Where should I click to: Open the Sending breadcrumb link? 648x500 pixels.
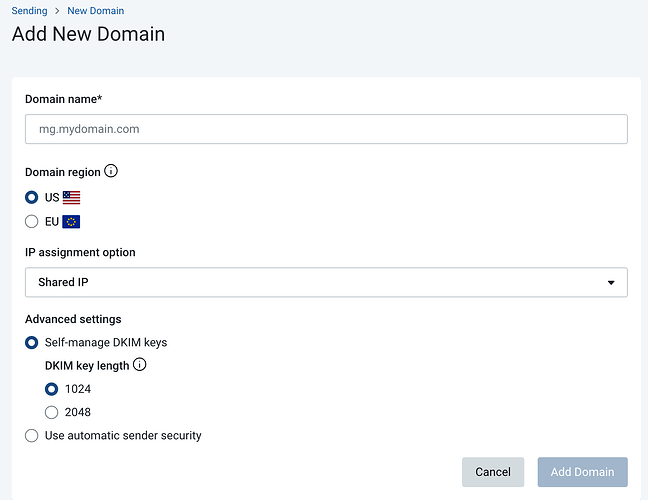(29, 11)
